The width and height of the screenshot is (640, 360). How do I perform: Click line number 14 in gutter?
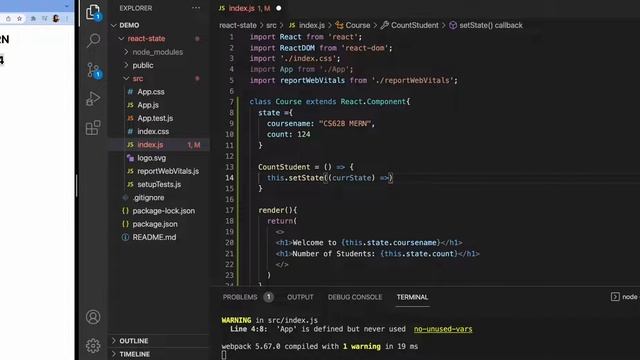[229, 178]
